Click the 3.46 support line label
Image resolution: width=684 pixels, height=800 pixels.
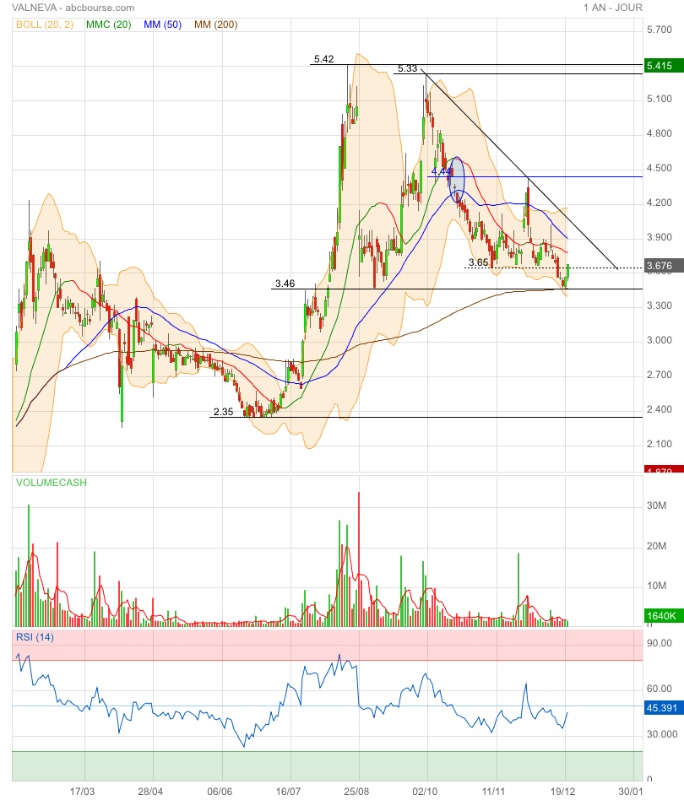pos(285,283)
